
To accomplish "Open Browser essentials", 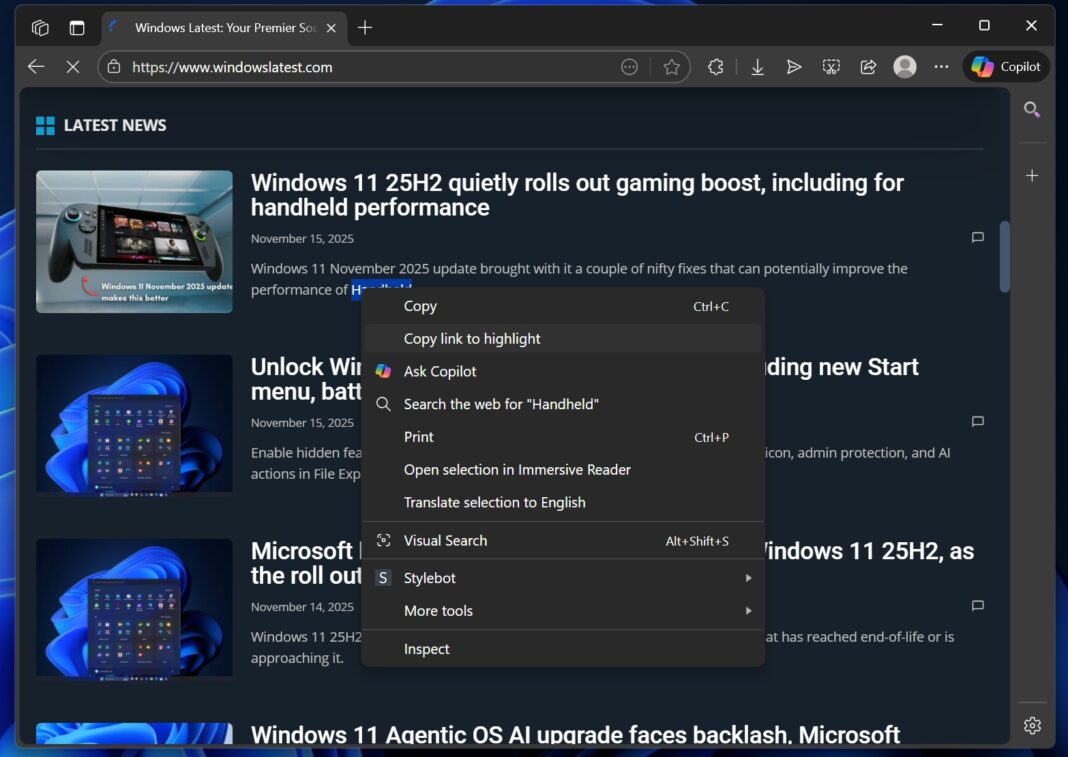I will 715,66.
